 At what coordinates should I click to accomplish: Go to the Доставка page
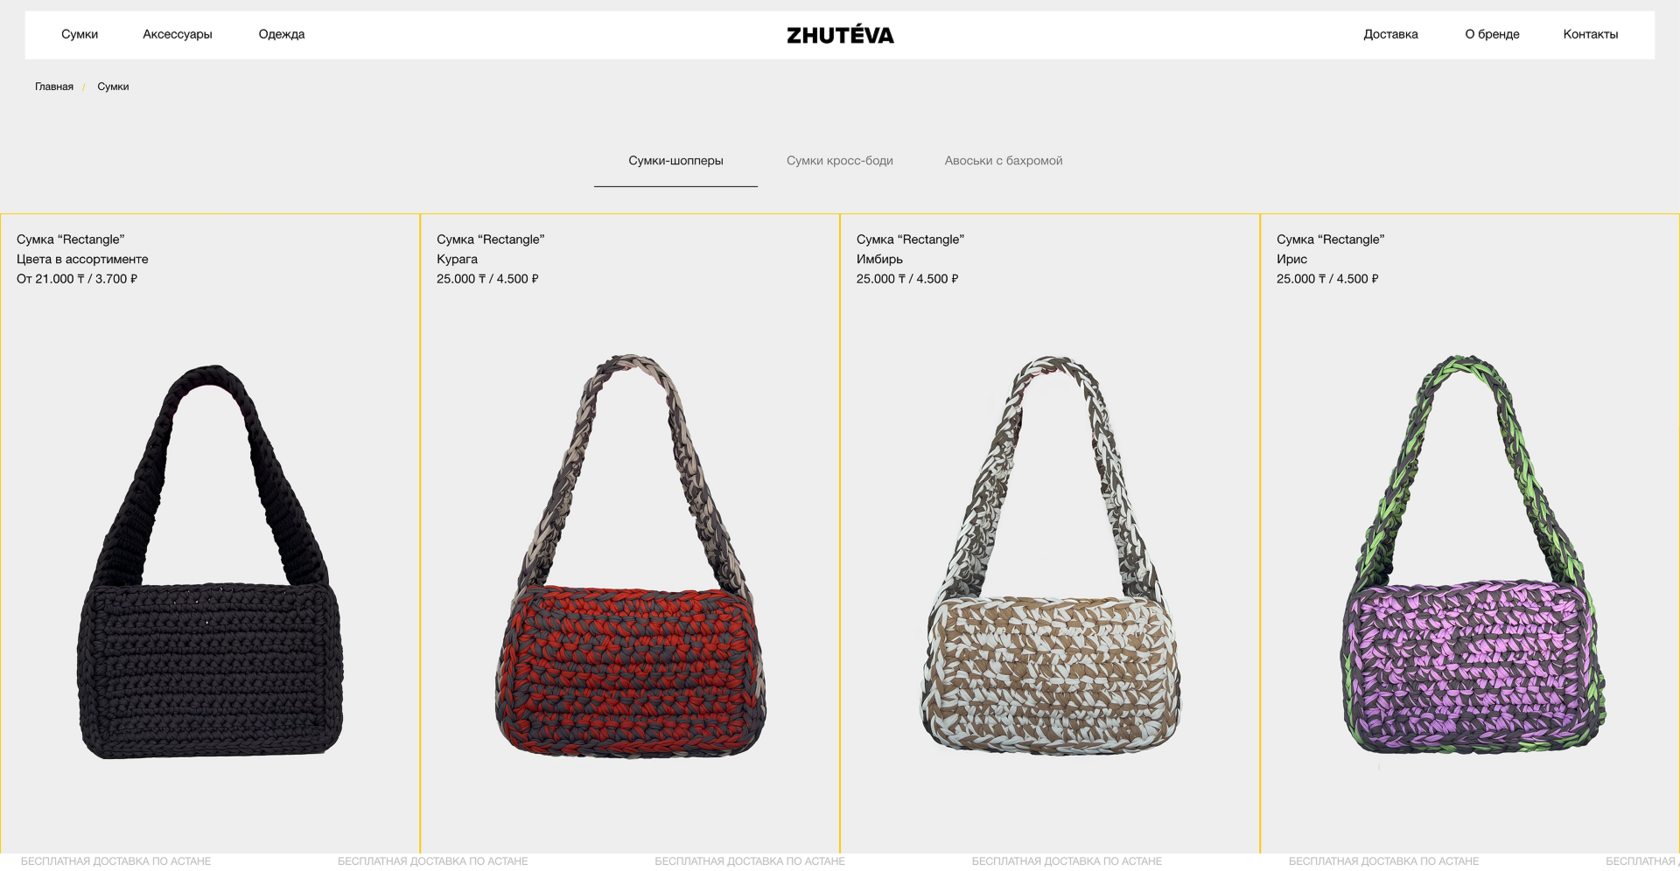click(x=1390, y=34)
